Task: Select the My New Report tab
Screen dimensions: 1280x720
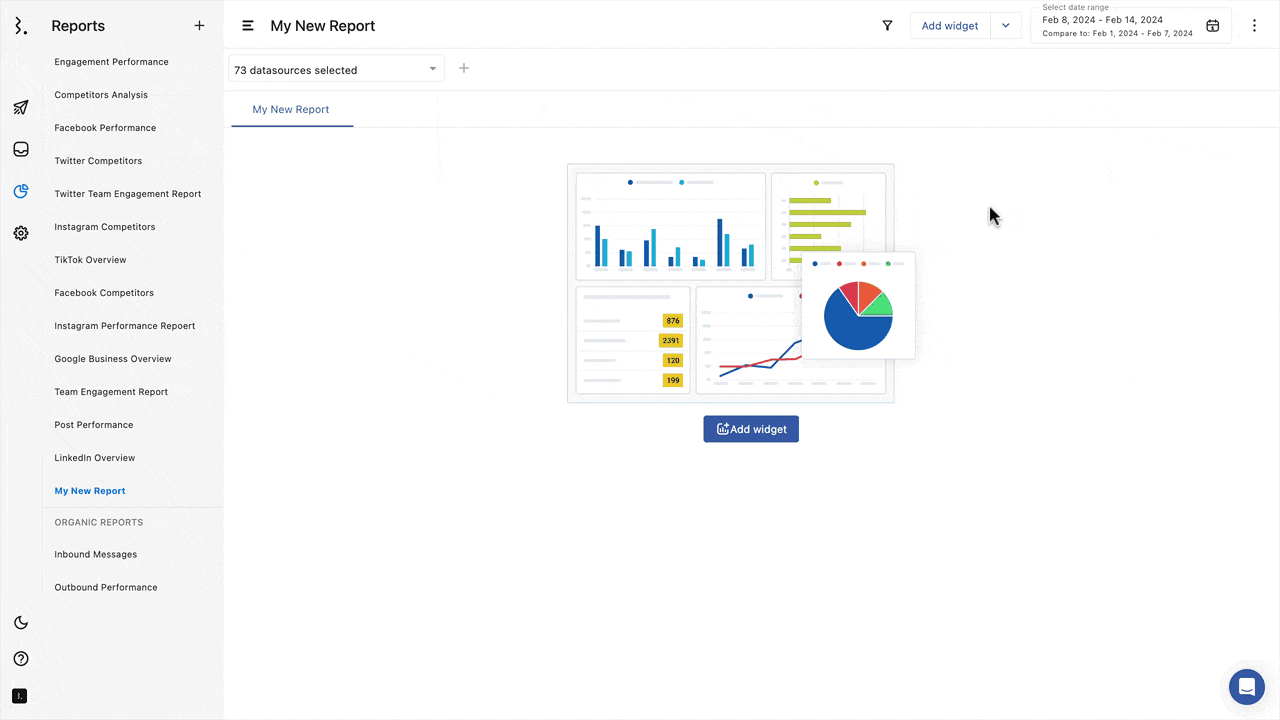Action: tap(291, 110)
